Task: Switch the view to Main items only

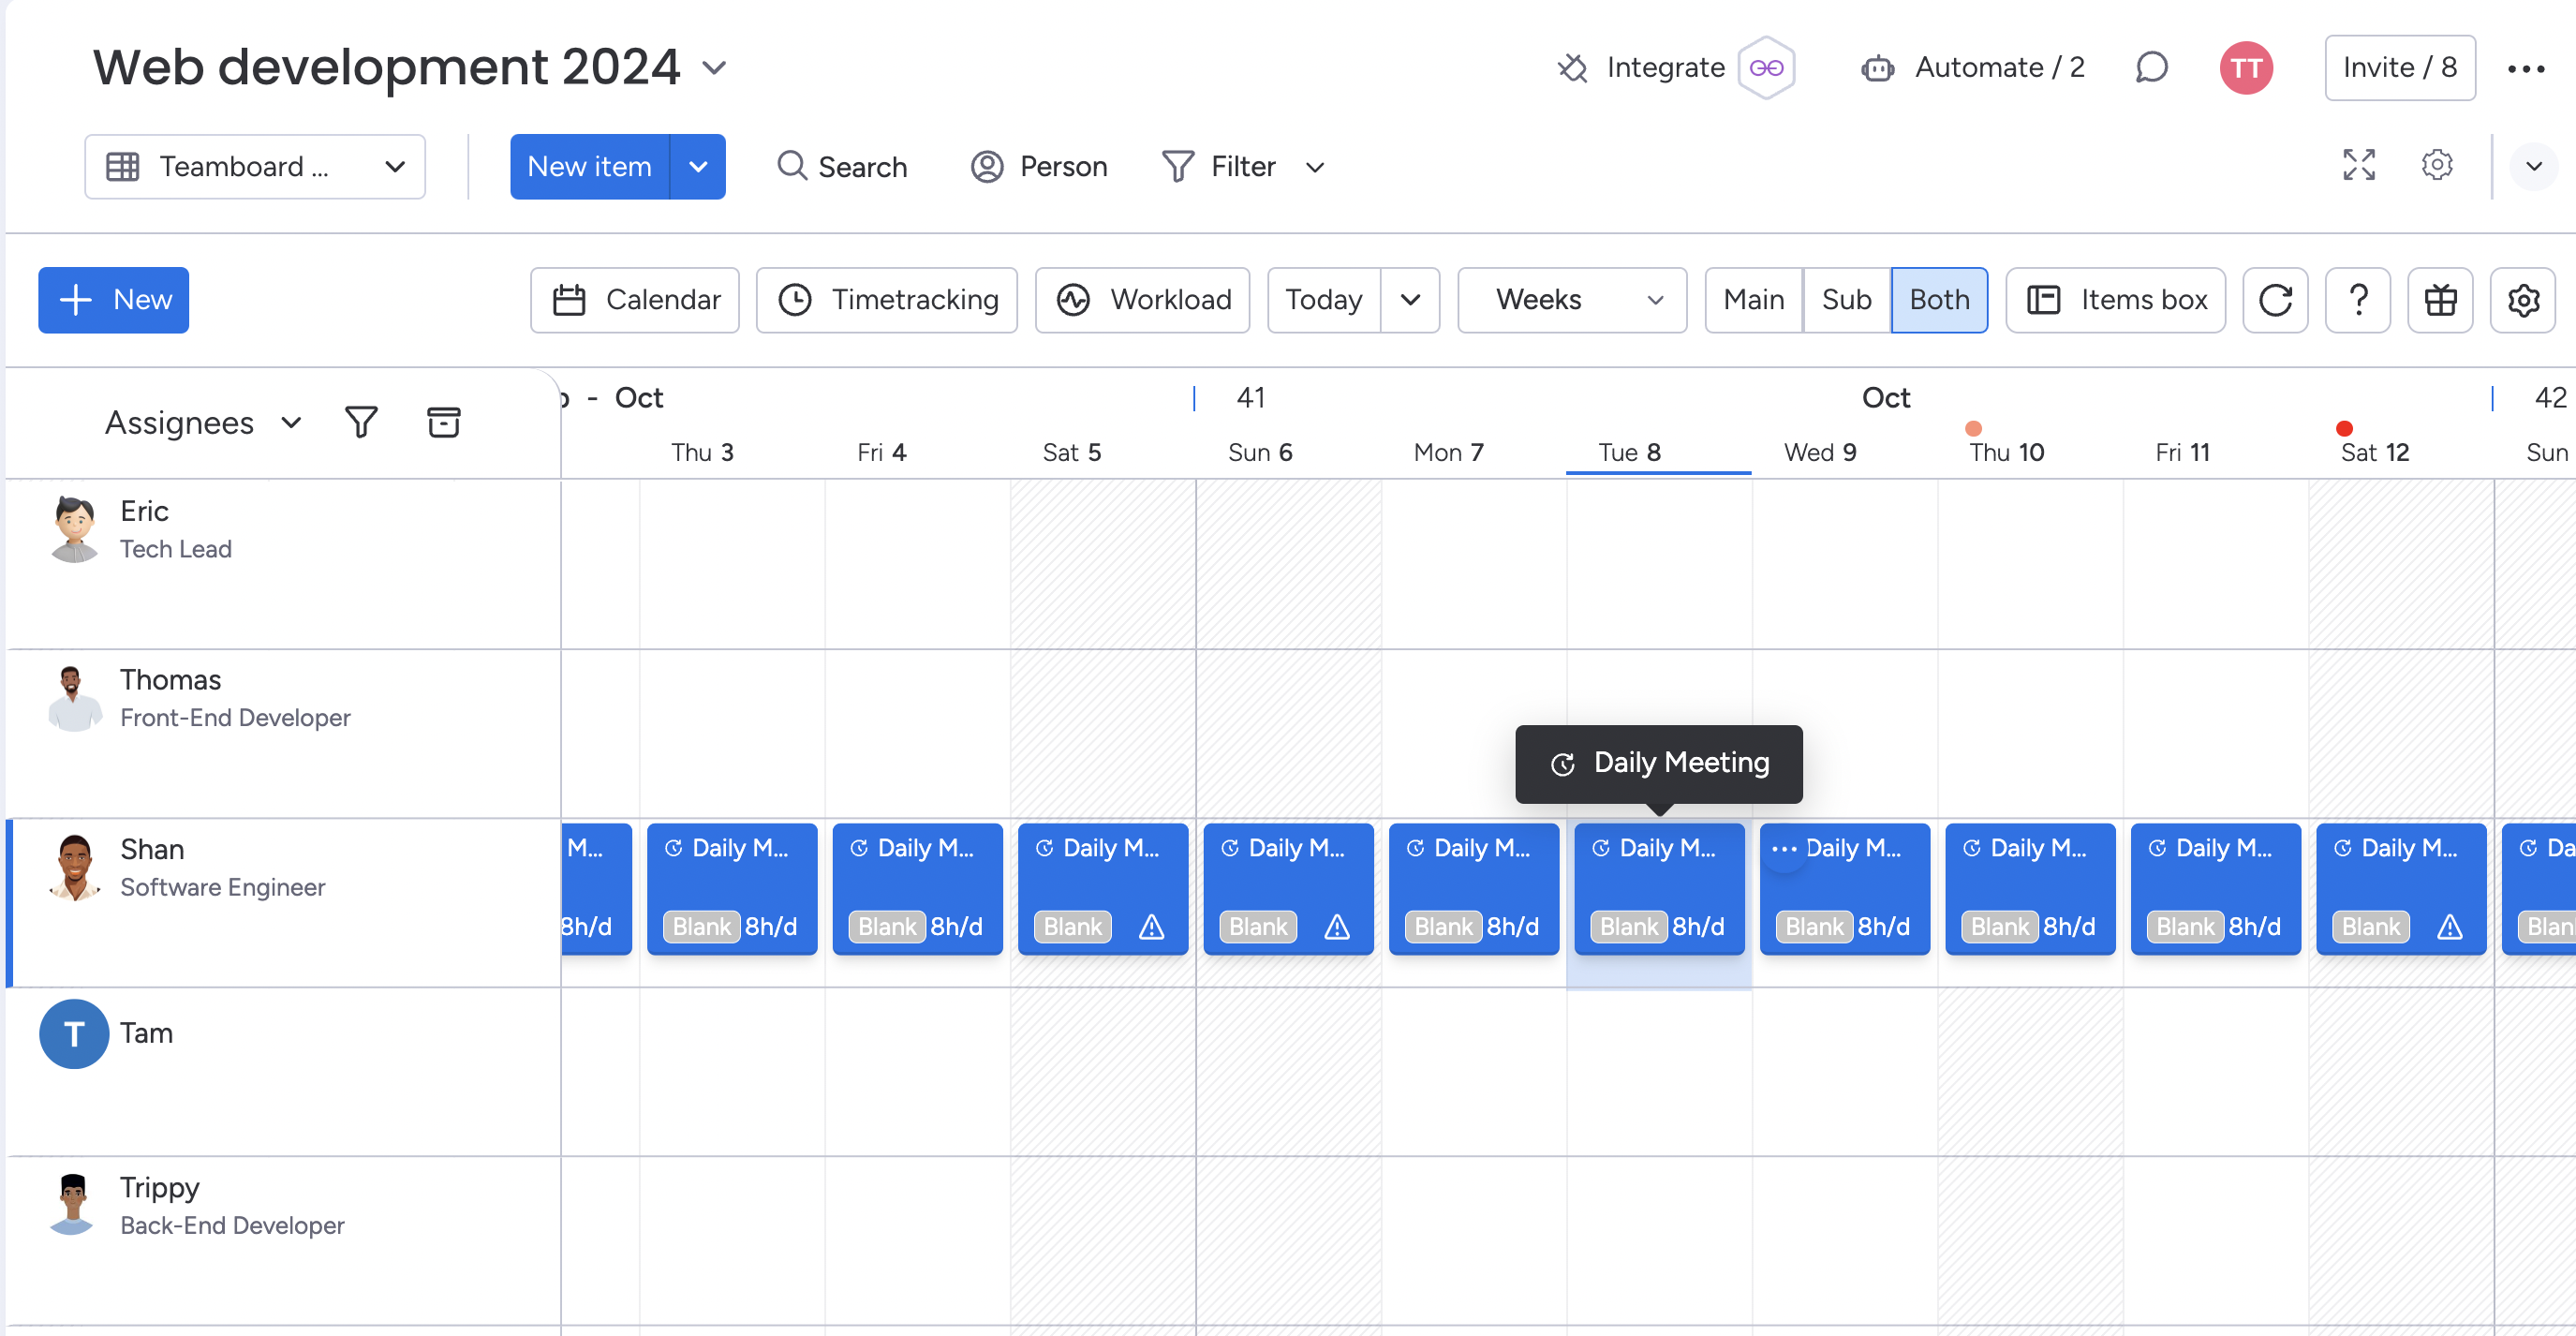Action: (1753, 300)
